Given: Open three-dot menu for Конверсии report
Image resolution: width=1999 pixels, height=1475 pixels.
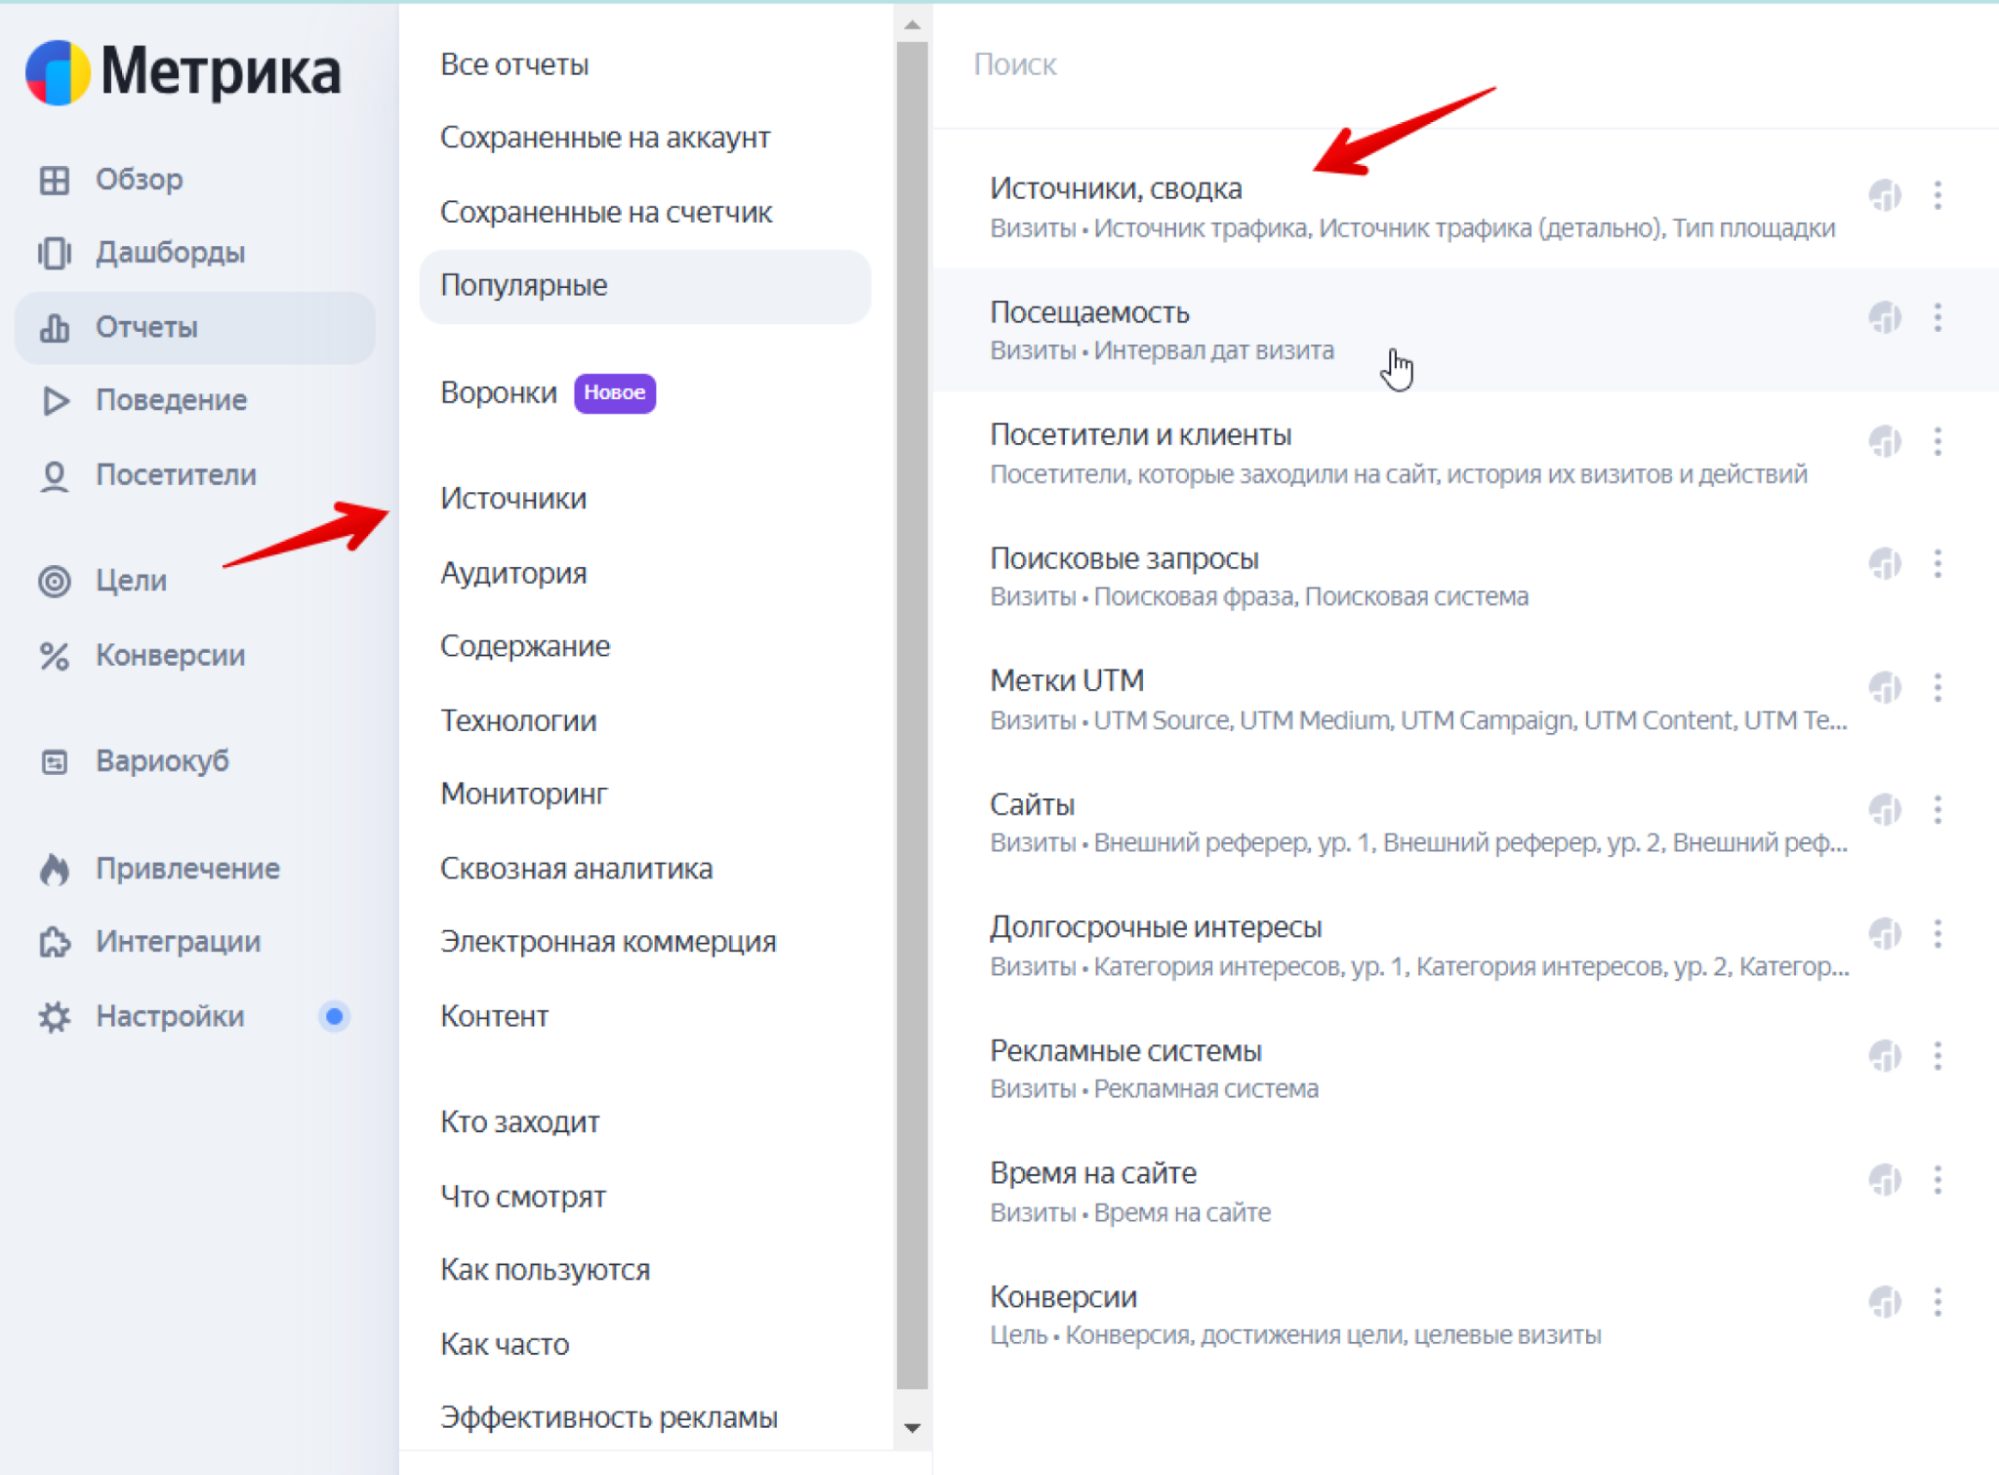Looking at the screenshot, I should pos(1938,1302).
